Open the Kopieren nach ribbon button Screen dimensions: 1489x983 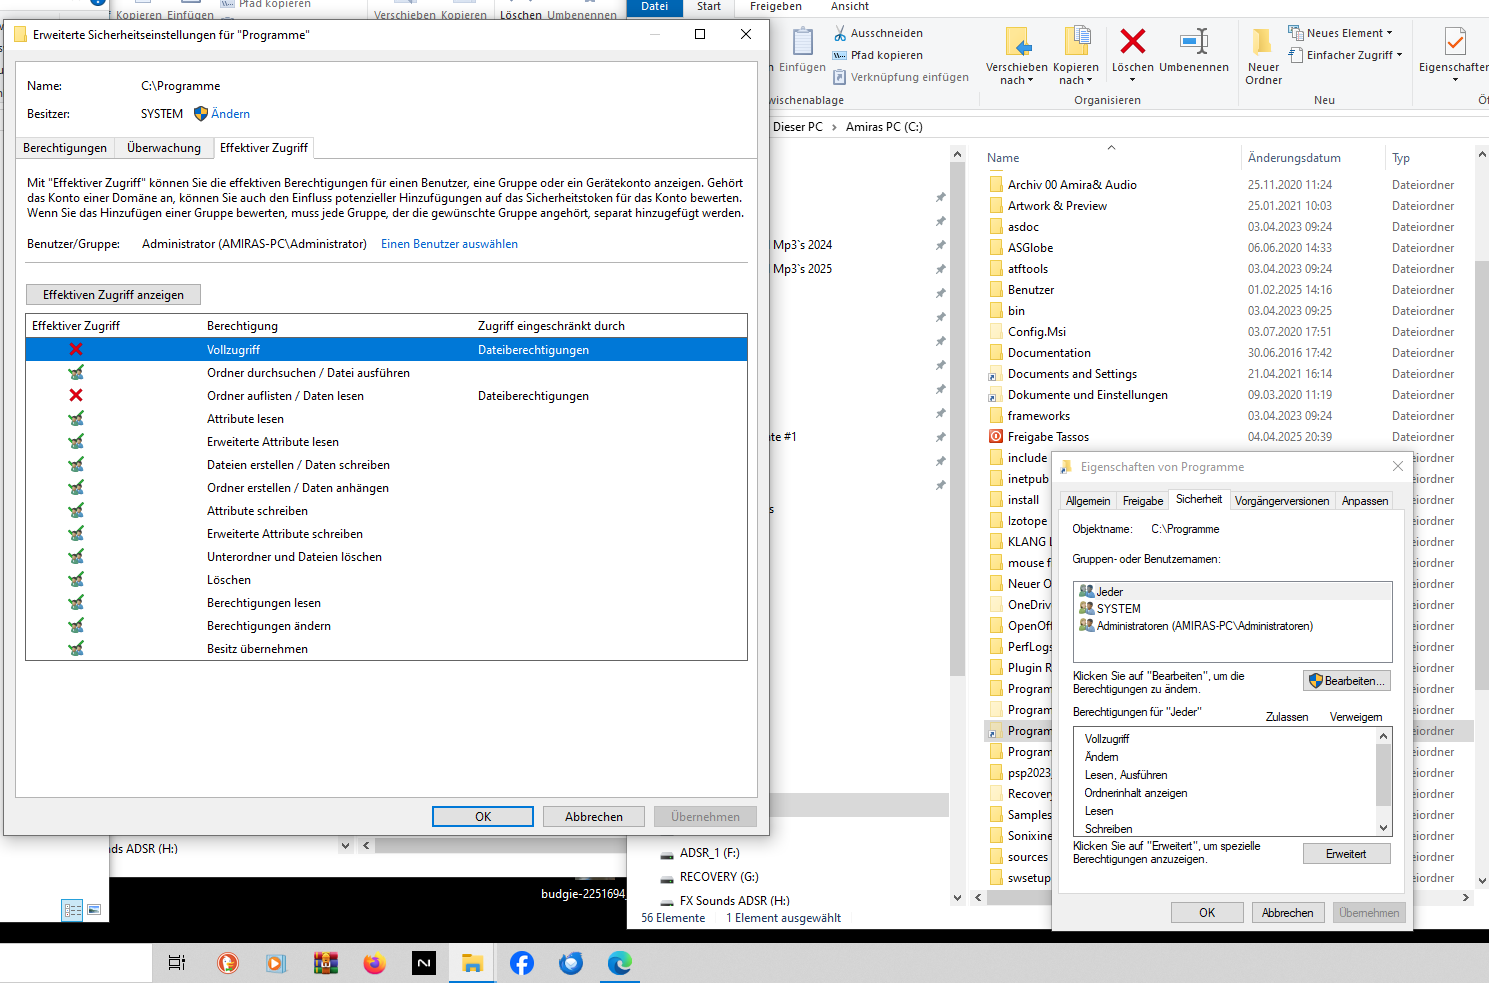point(1076,57)
